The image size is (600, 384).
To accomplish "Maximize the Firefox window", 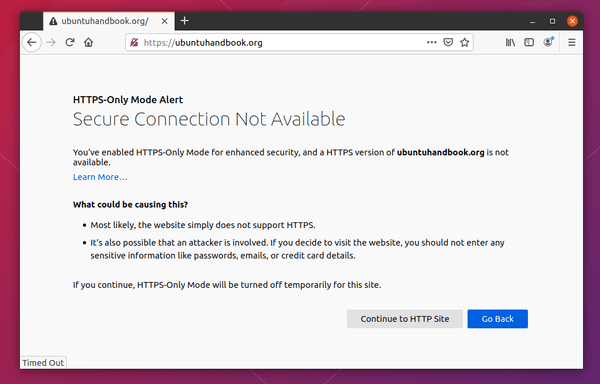I will (552, 21).
